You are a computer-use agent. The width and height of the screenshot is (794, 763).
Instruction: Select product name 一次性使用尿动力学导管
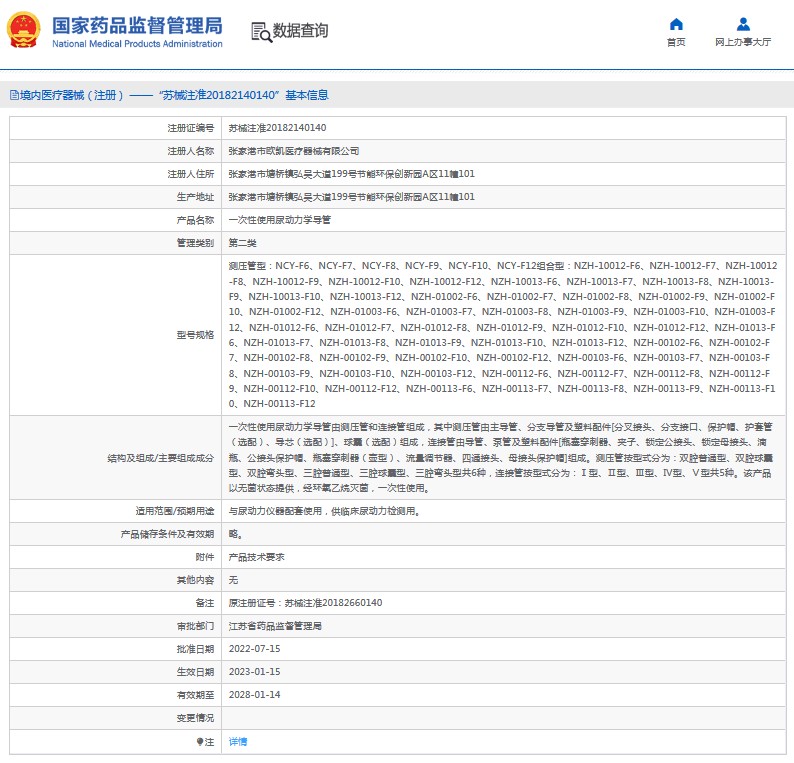(x=280, y=220)
